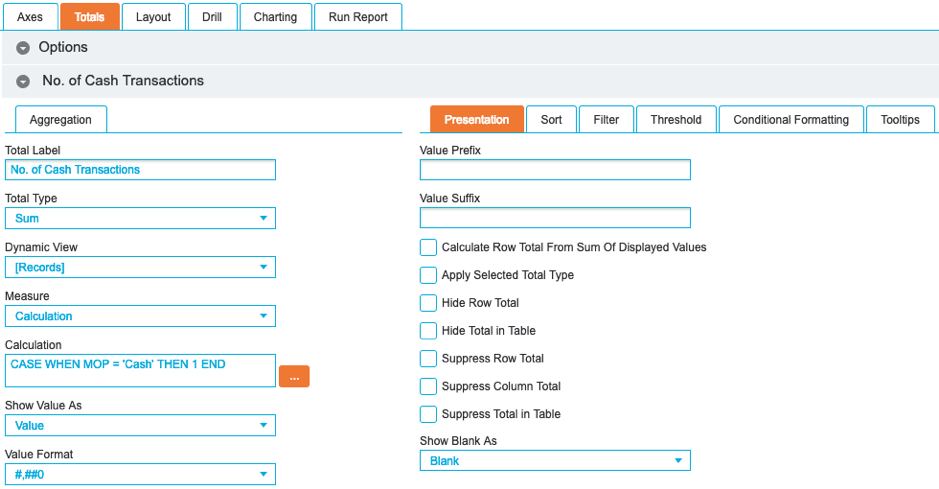
Task: Expand the Dynamic View dropdown
Action: pos(140,267)
